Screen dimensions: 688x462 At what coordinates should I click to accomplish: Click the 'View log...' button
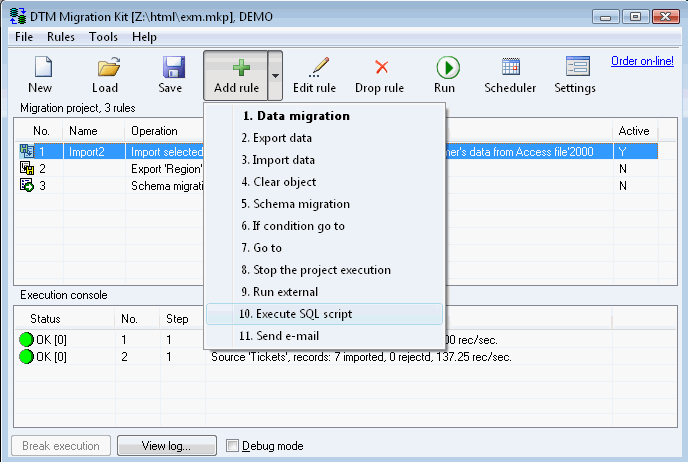167,446
